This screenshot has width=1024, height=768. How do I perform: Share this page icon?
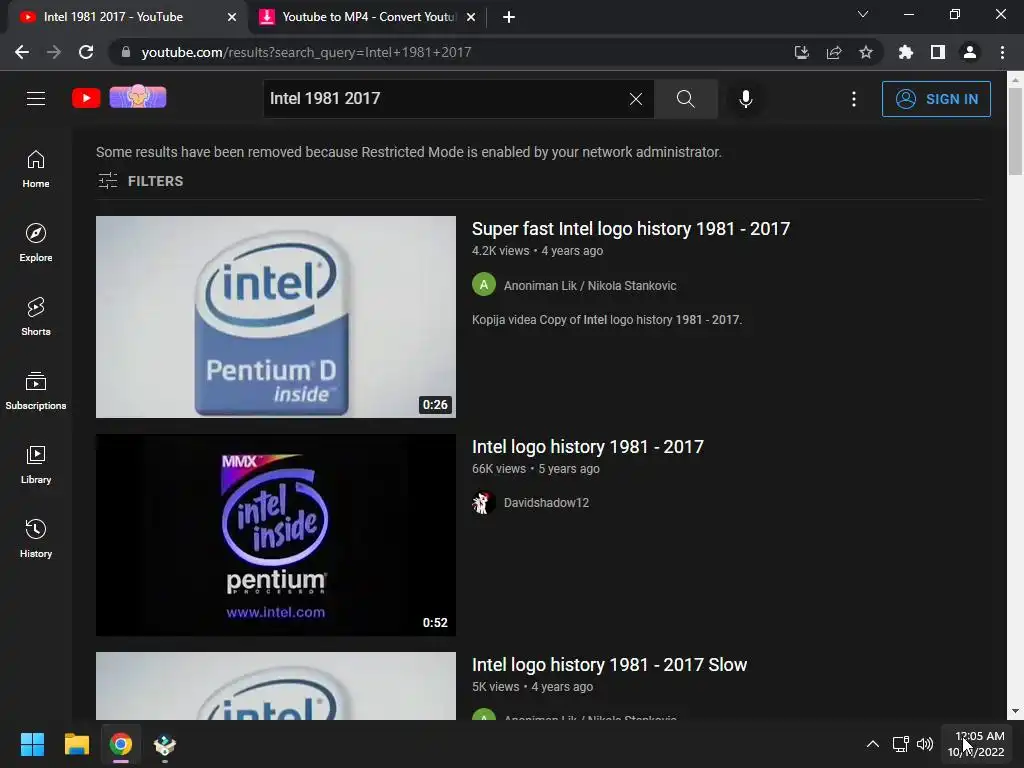pos(834,52)
